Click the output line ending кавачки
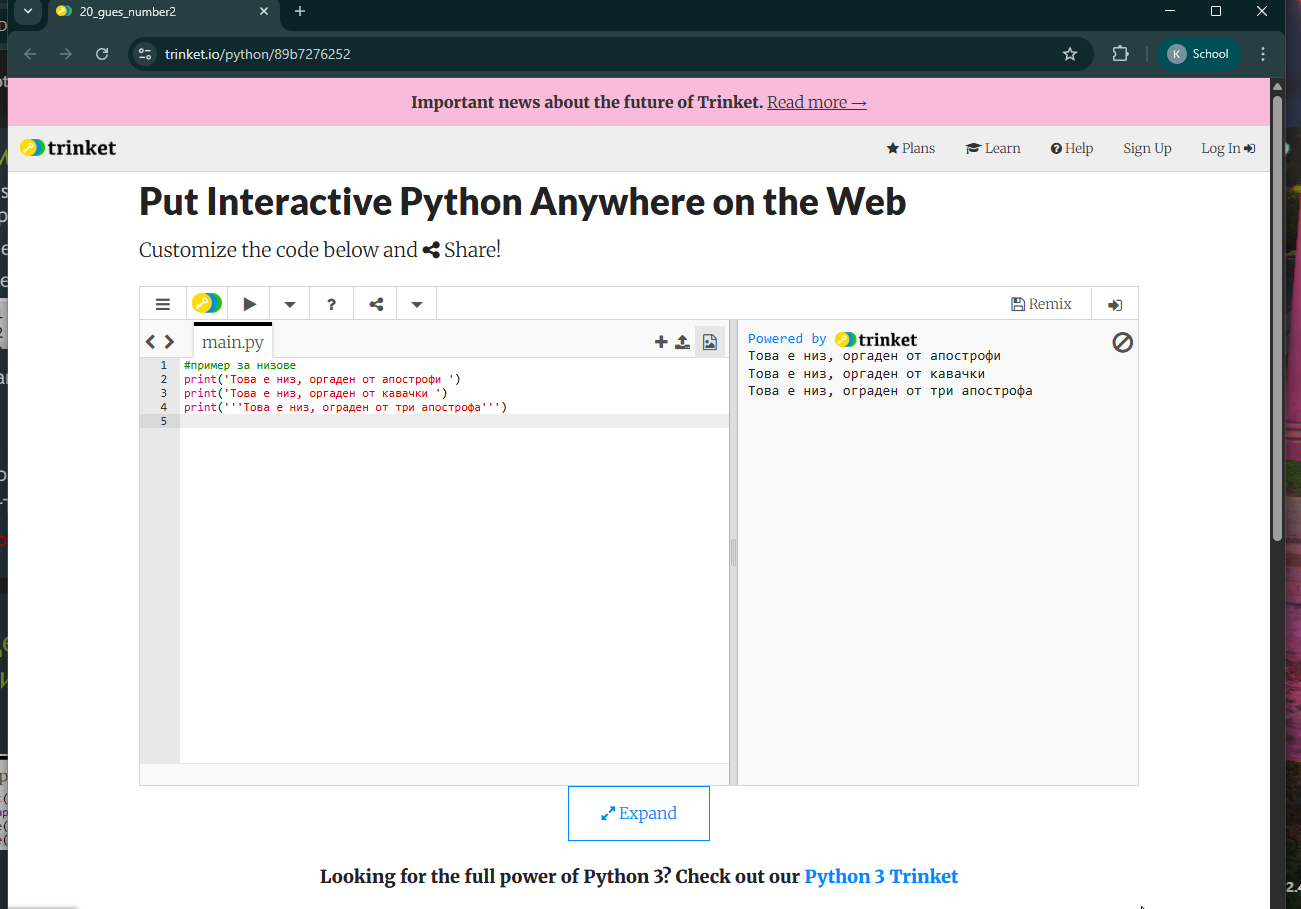Image resolution: width=1301 pixels, height=909 pixels. (x=867, y=373)
